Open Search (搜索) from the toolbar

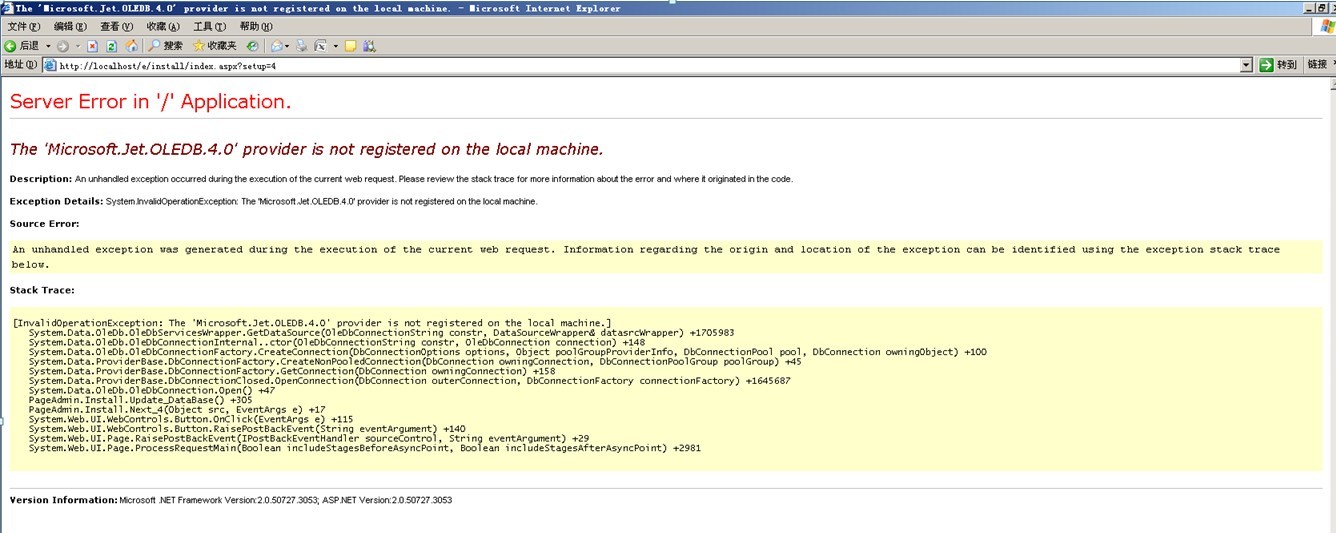(x=166, y=46)
